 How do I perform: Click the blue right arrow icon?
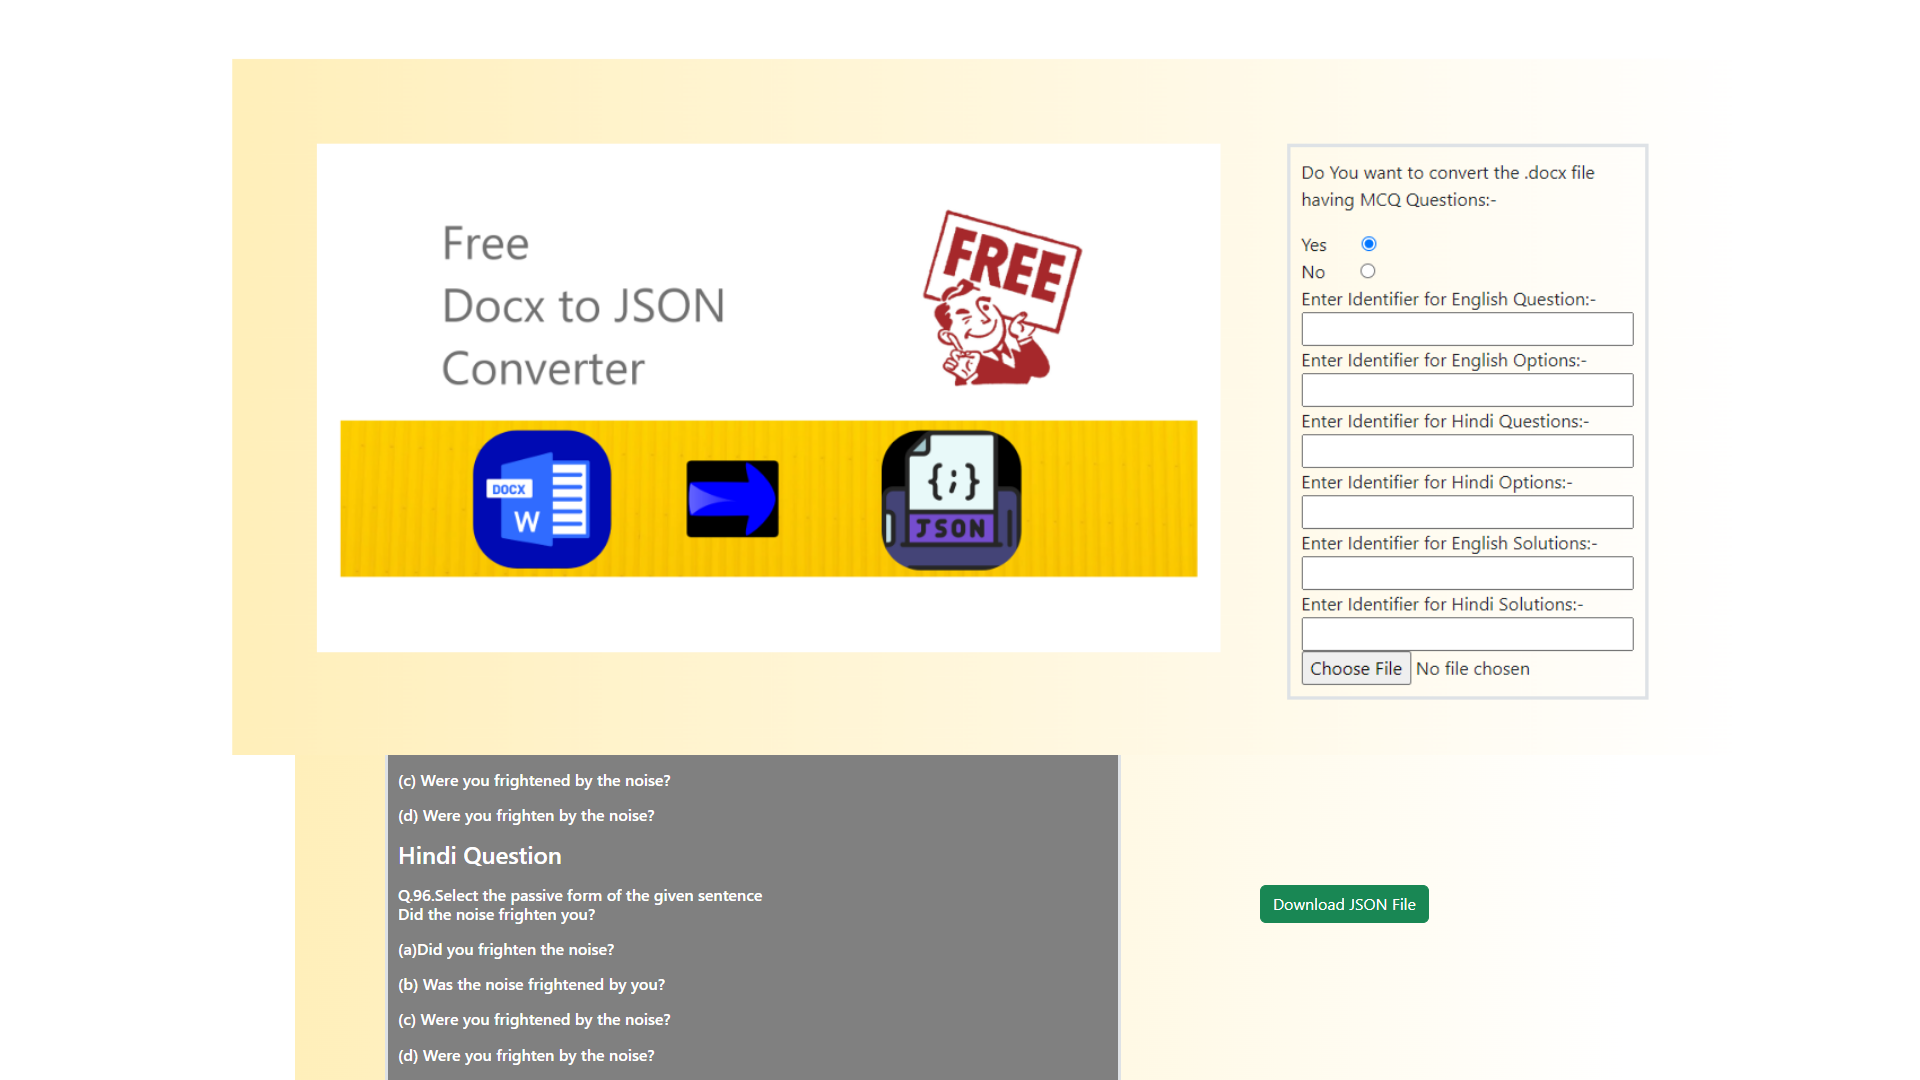[x=732, y=499]
